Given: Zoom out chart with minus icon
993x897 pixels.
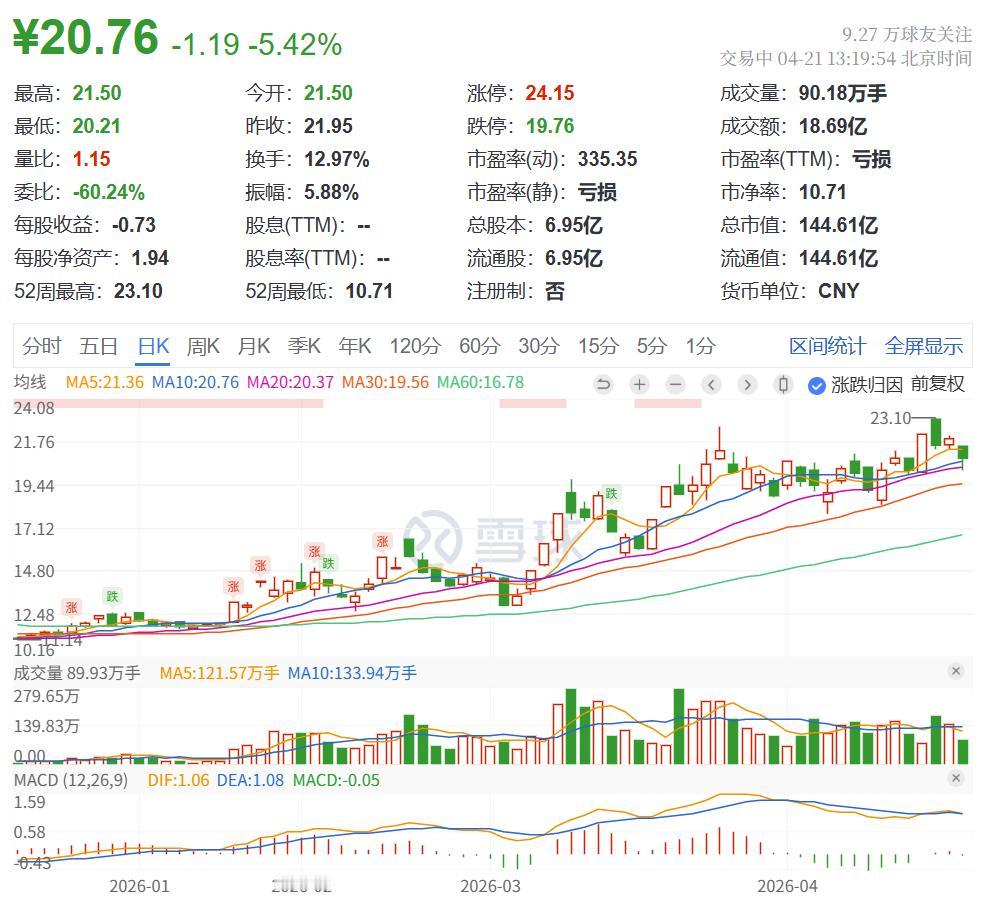Looking at the screenshot, I should (x=676, y=384).
